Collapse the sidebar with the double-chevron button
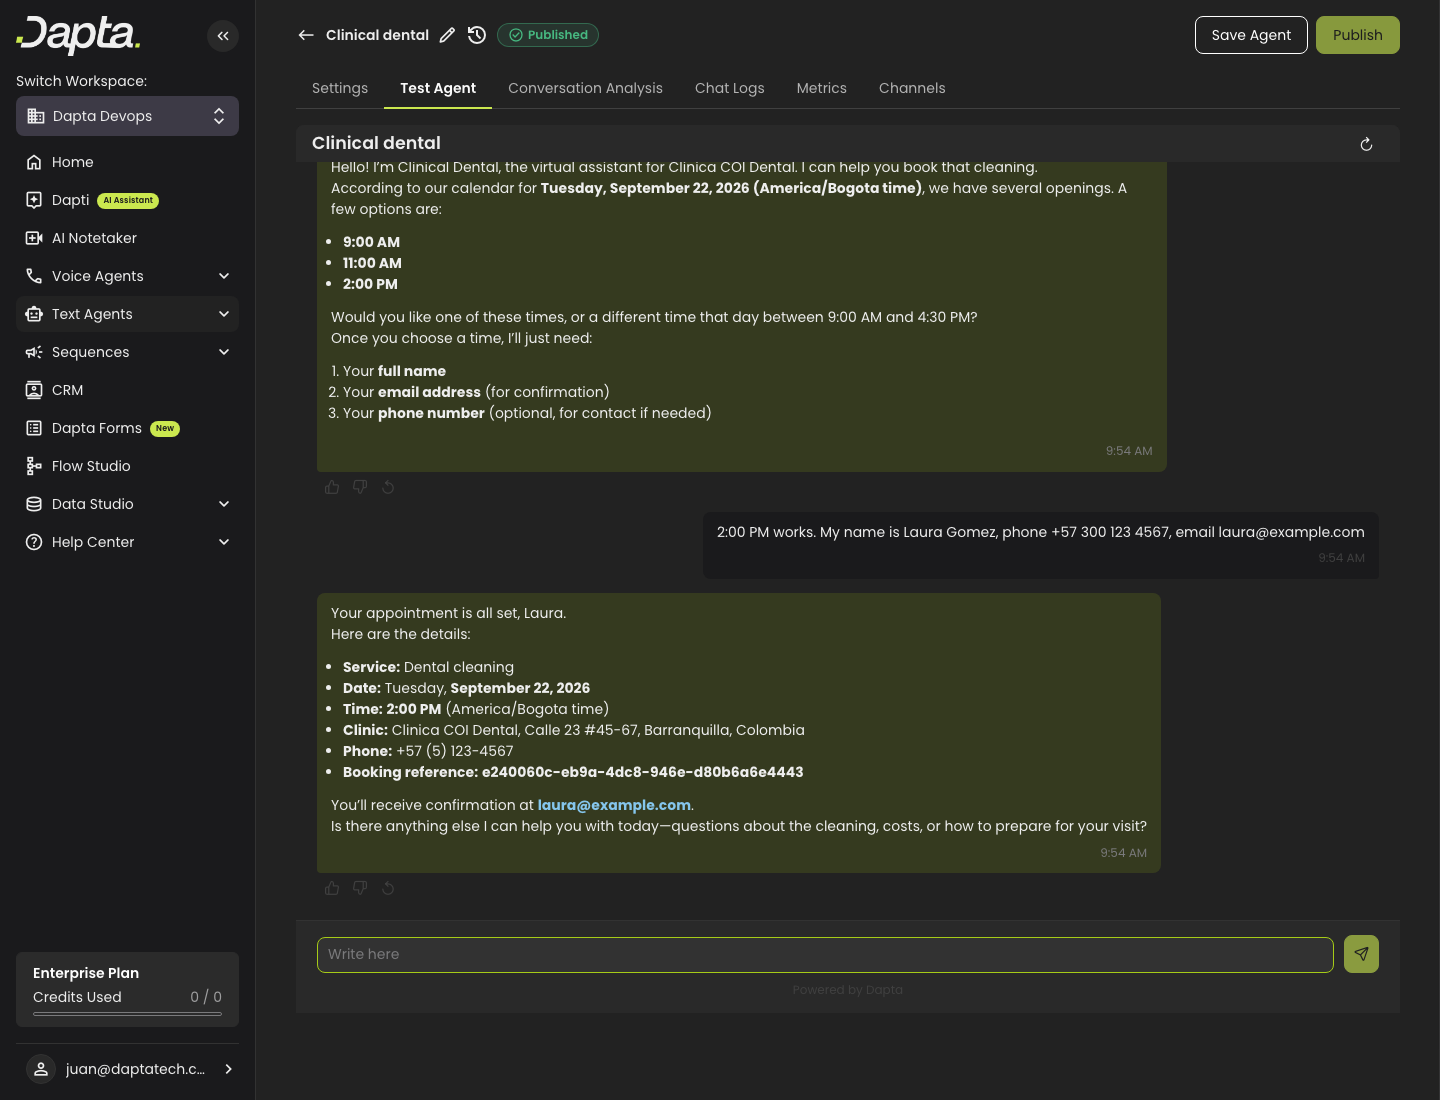The width and height of the screenshot is (1440, 1100). (223, 36)
